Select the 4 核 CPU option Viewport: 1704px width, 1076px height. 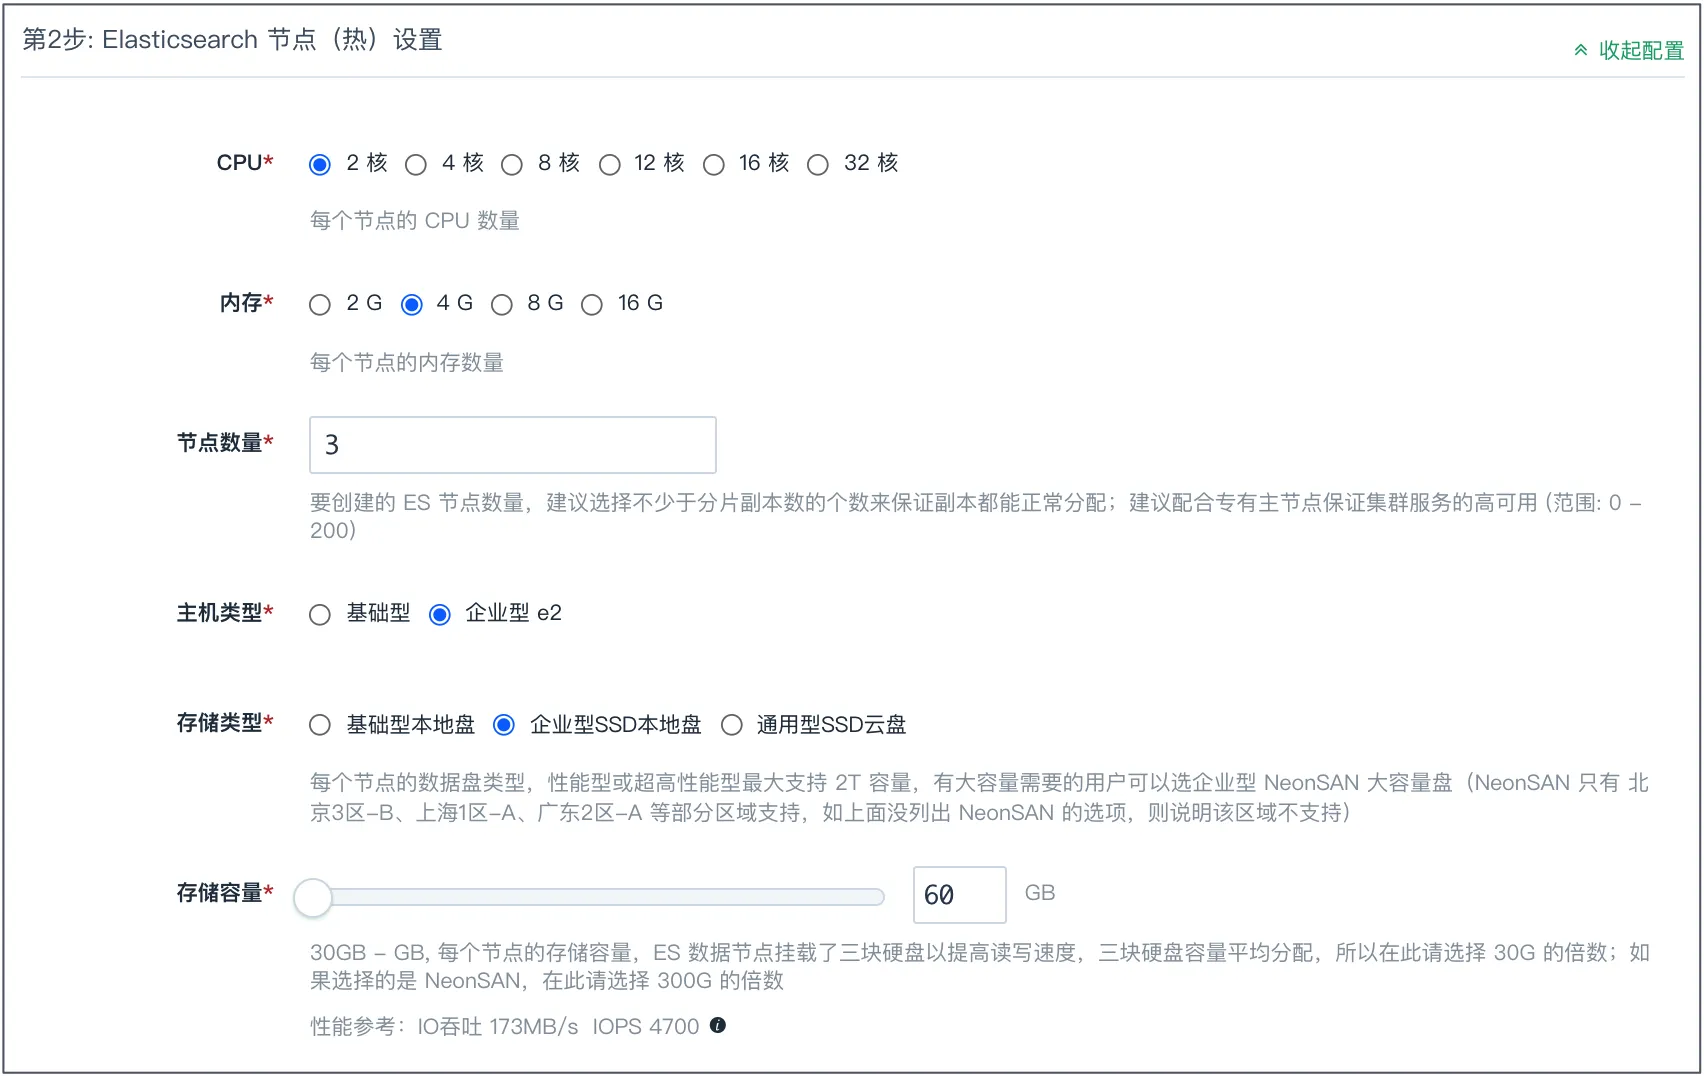pos(416,164)
